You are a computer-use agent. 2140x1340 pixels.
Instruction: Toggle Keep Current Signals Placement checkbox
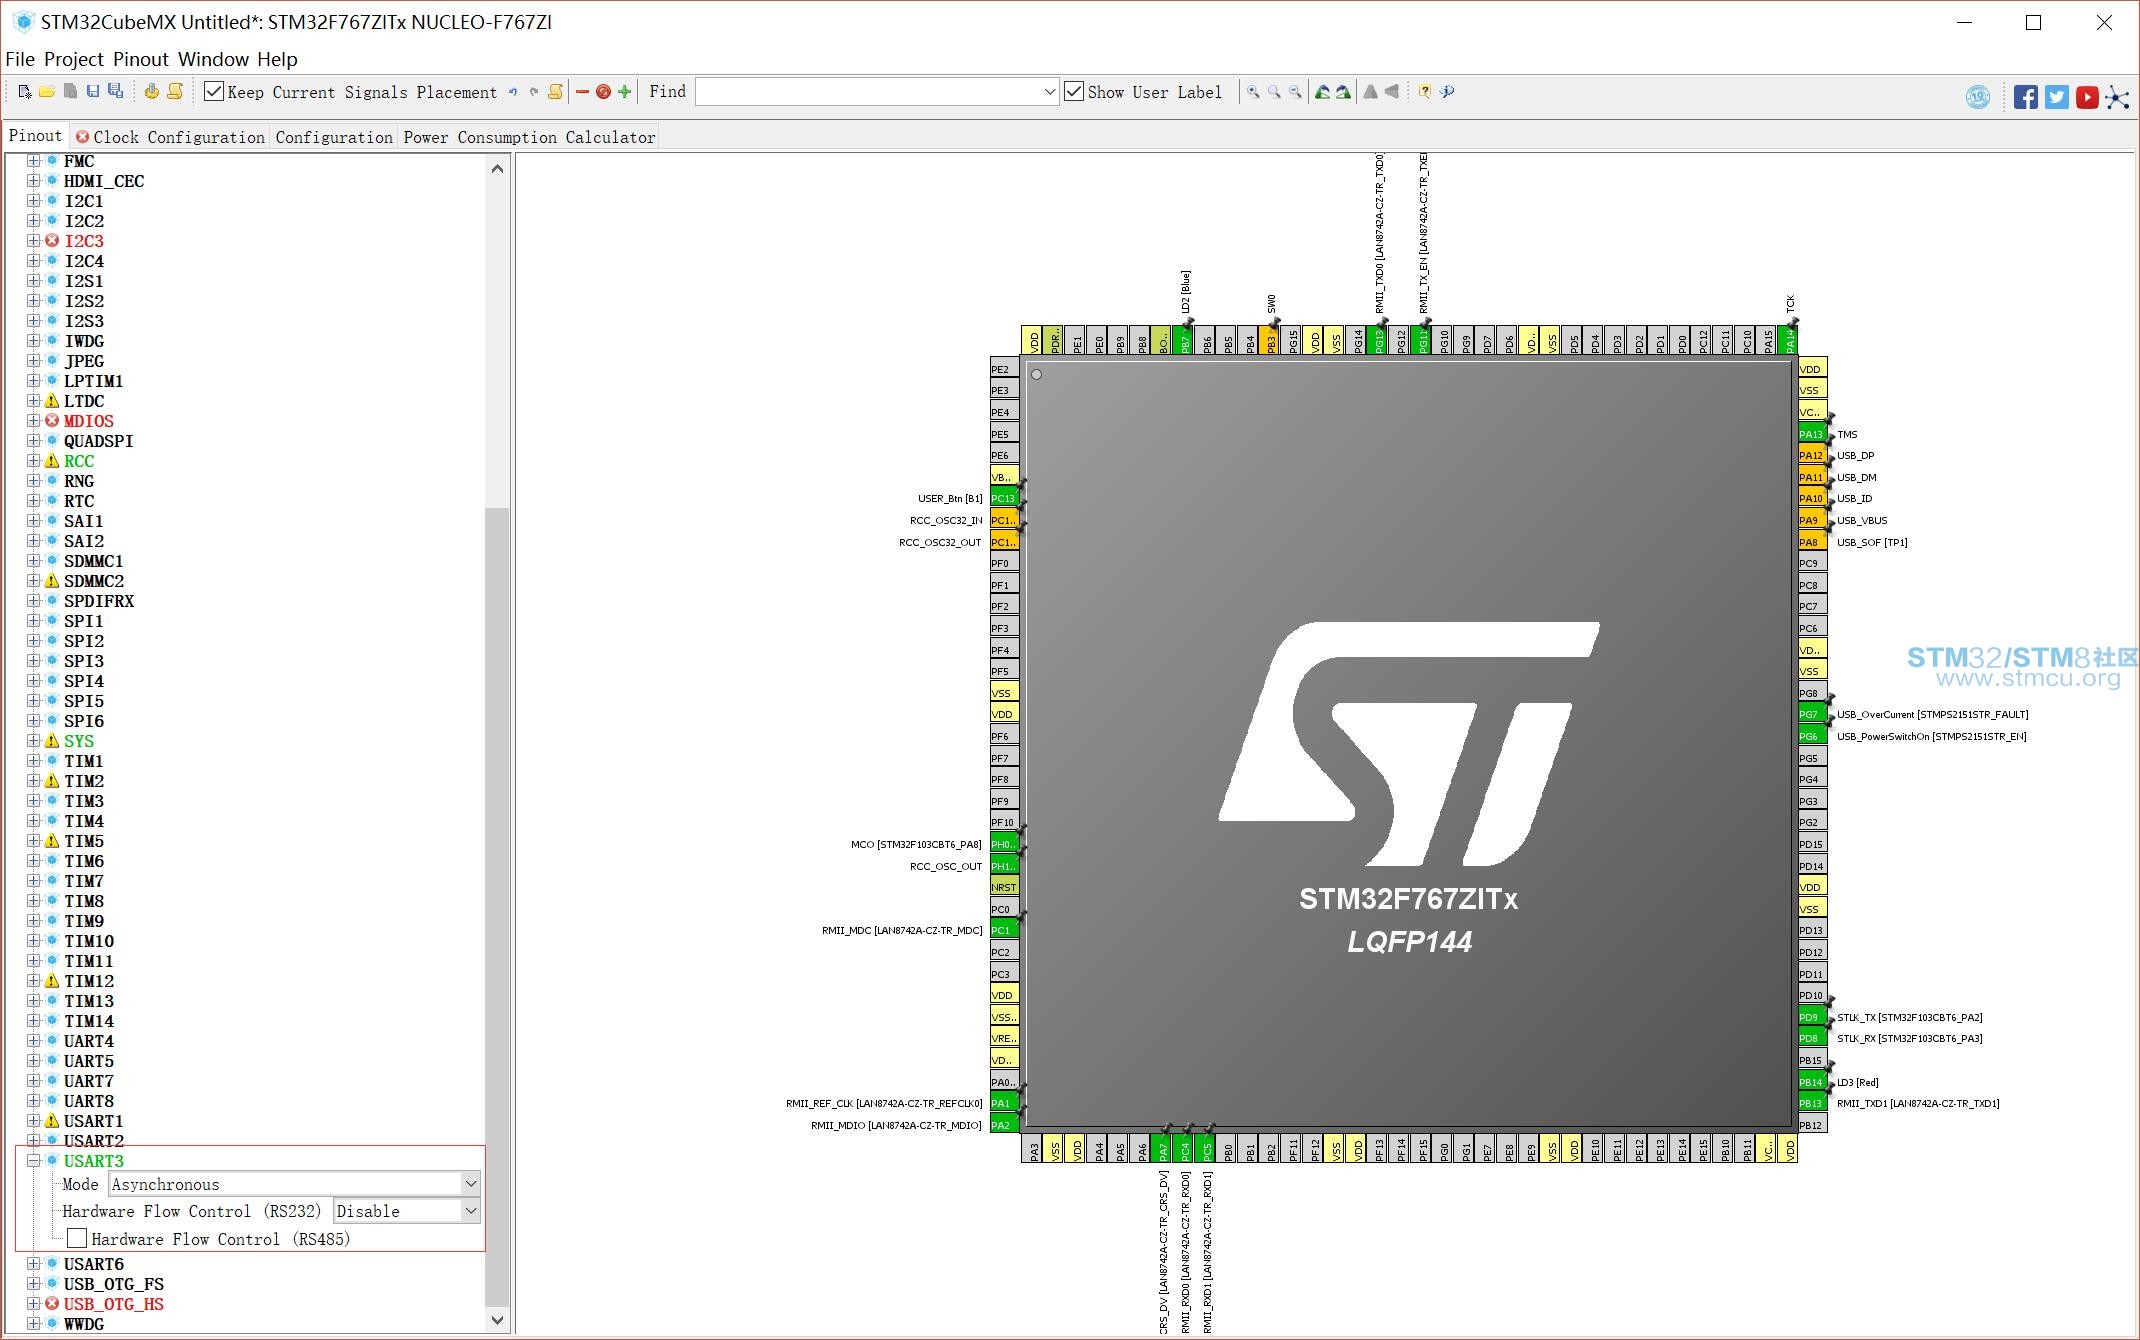[213, 92]
